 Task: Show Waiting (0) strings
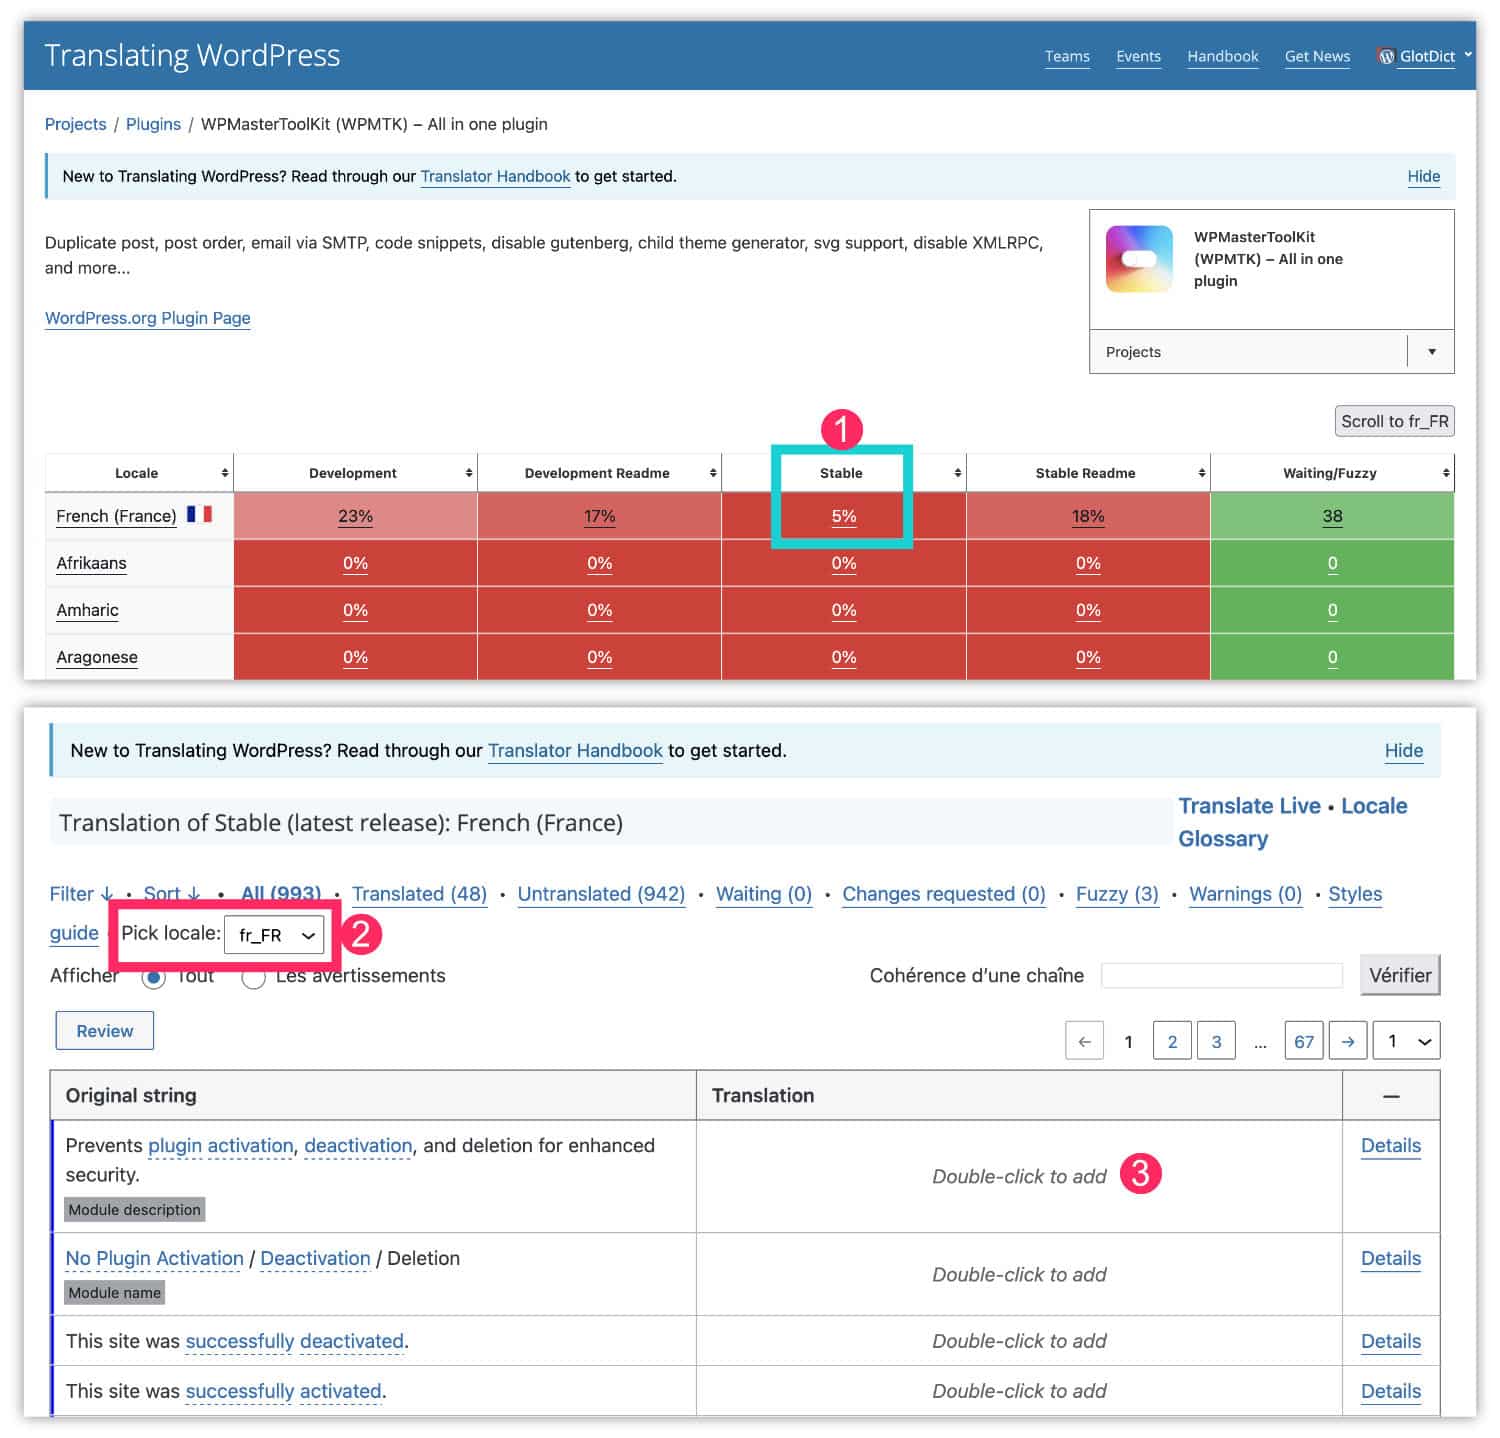764,894
